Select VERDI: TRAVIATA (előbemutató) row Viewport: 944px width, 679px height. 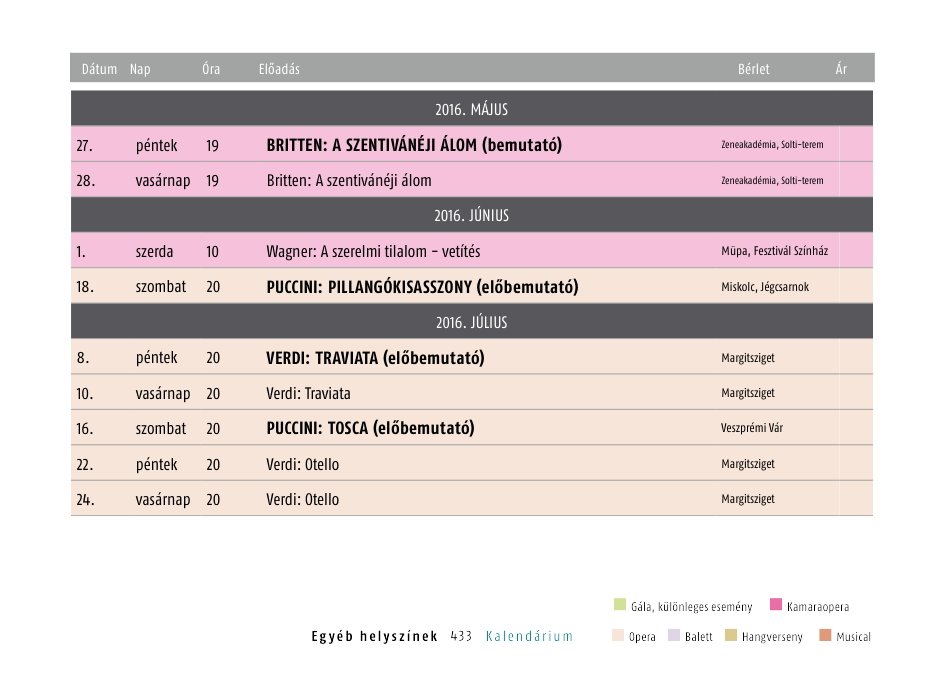pyautogui.click(x=375, y=358)
